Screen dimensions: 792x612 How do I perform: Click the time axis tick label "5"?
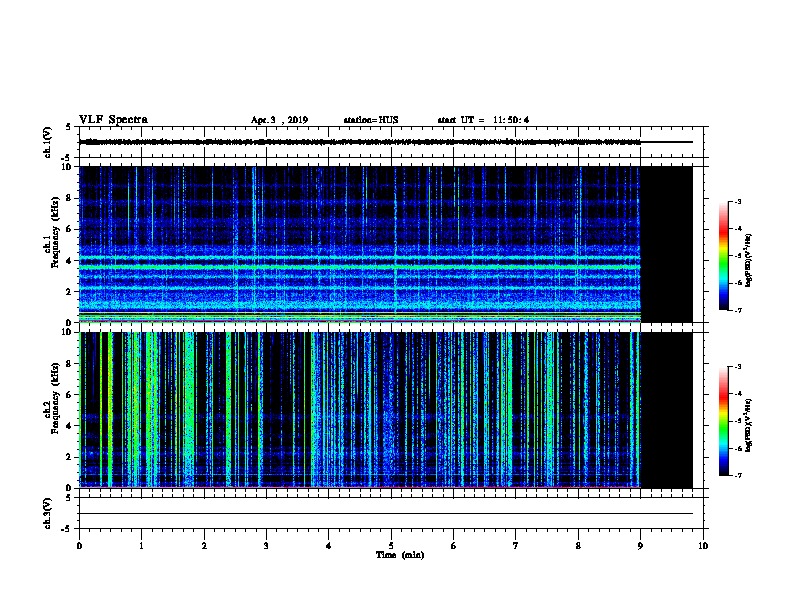pyautogui.click(x=391, y=546)
